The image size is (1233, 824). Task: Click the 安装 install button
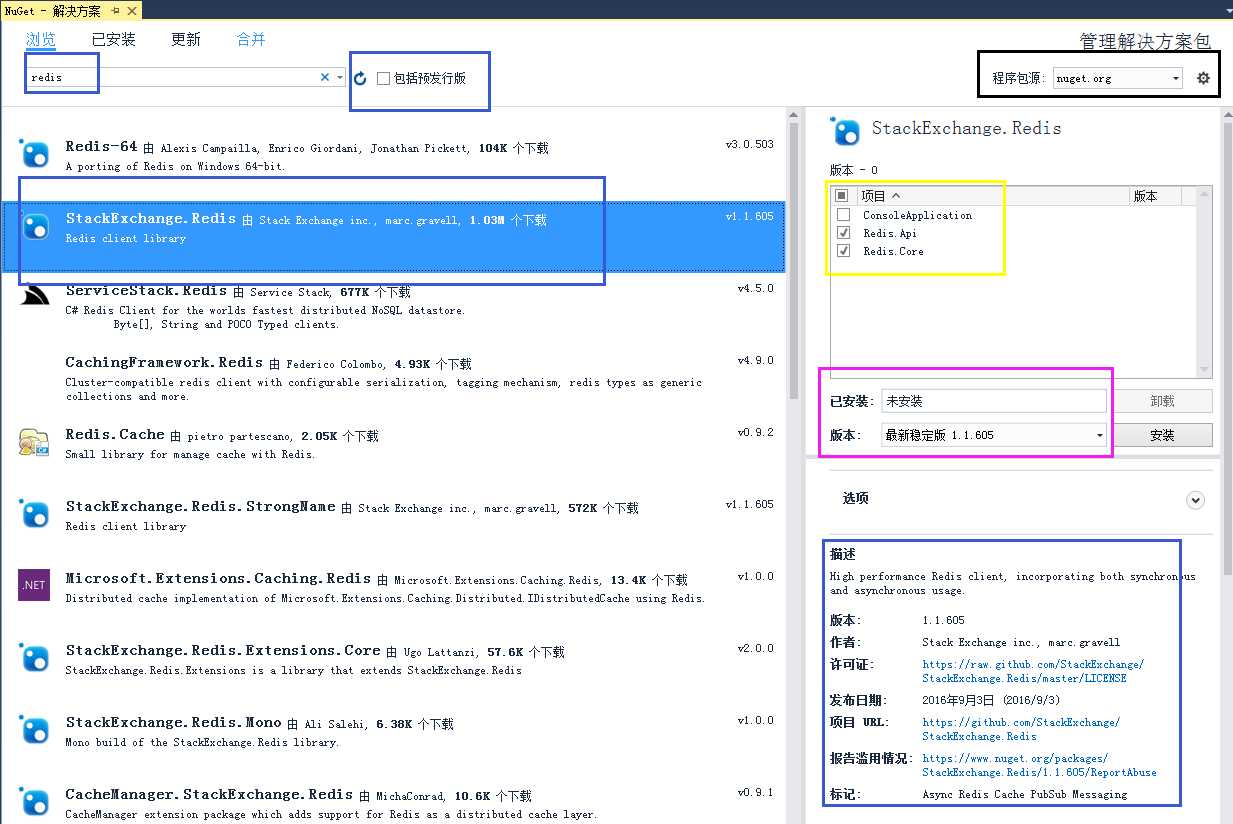click(x=1162, y=435)
